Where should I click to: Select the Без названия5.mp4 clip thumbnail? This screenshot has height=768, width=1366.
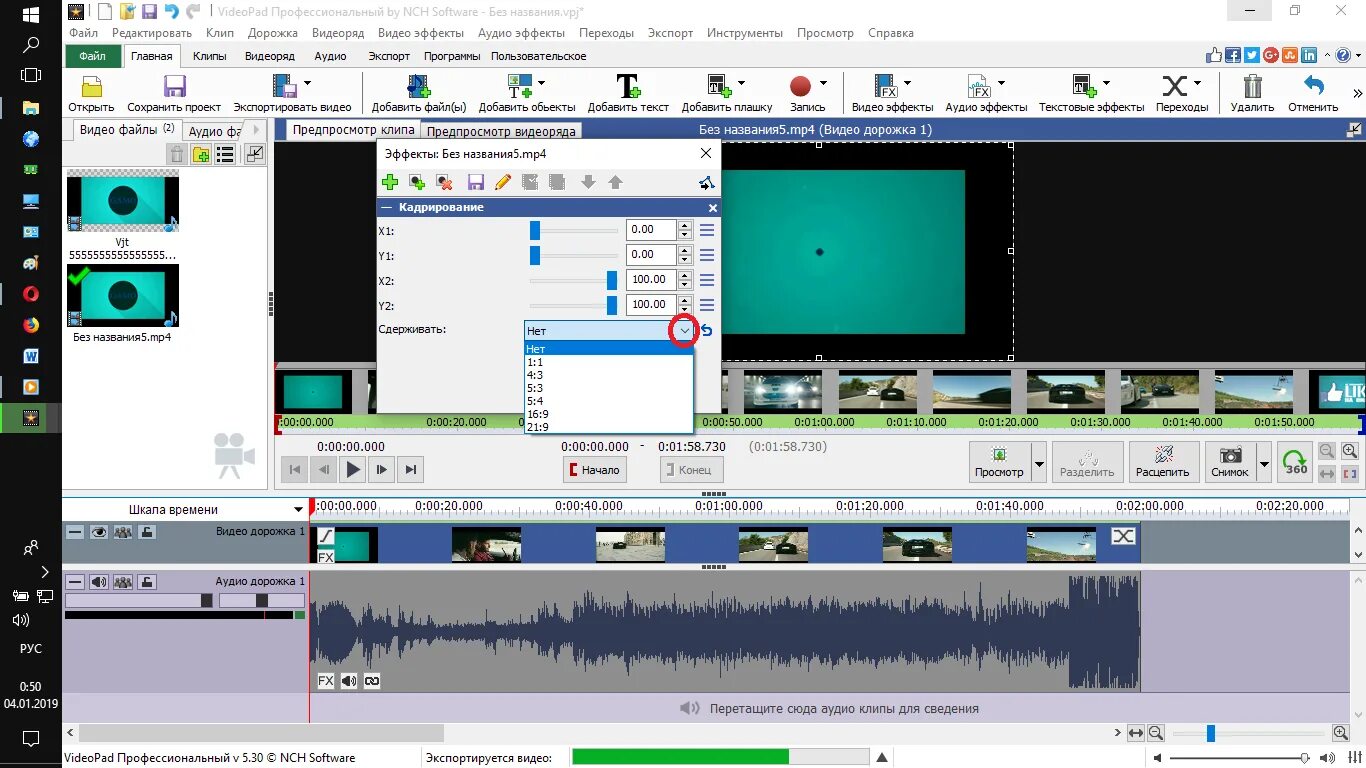point(122,297)
